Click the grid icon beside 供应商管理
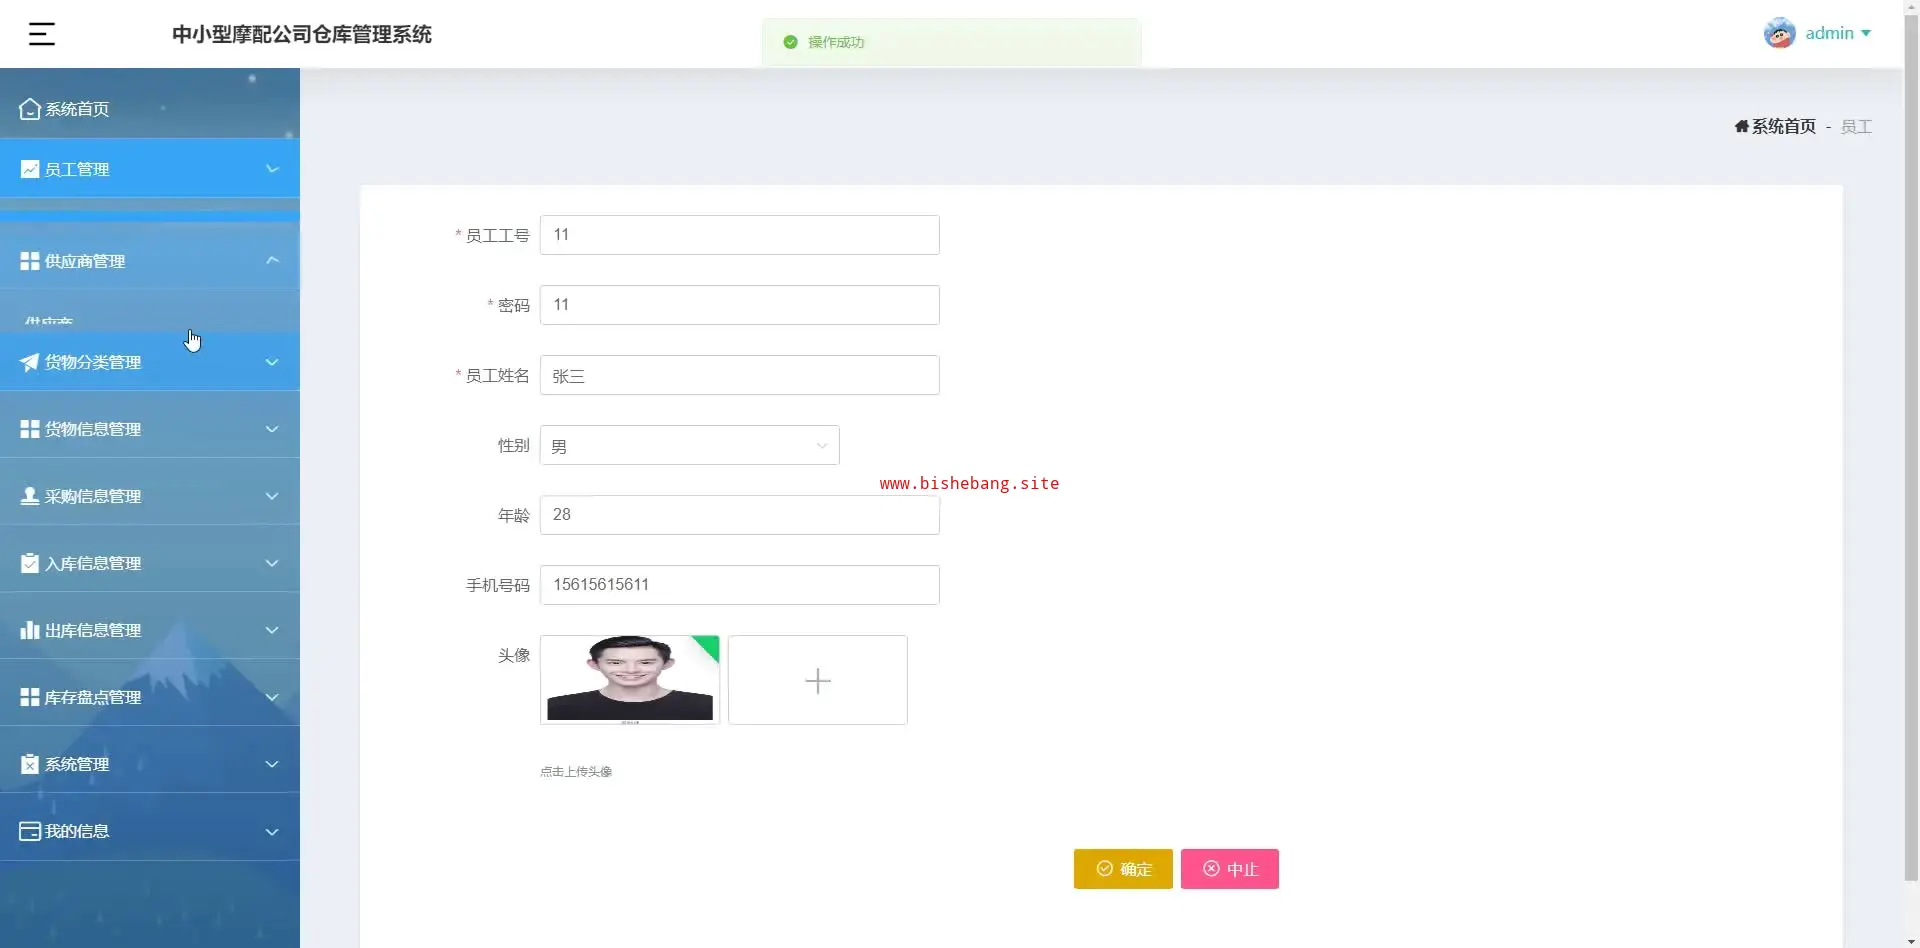Screen dimensions: 1920x948 click(30, 261)
